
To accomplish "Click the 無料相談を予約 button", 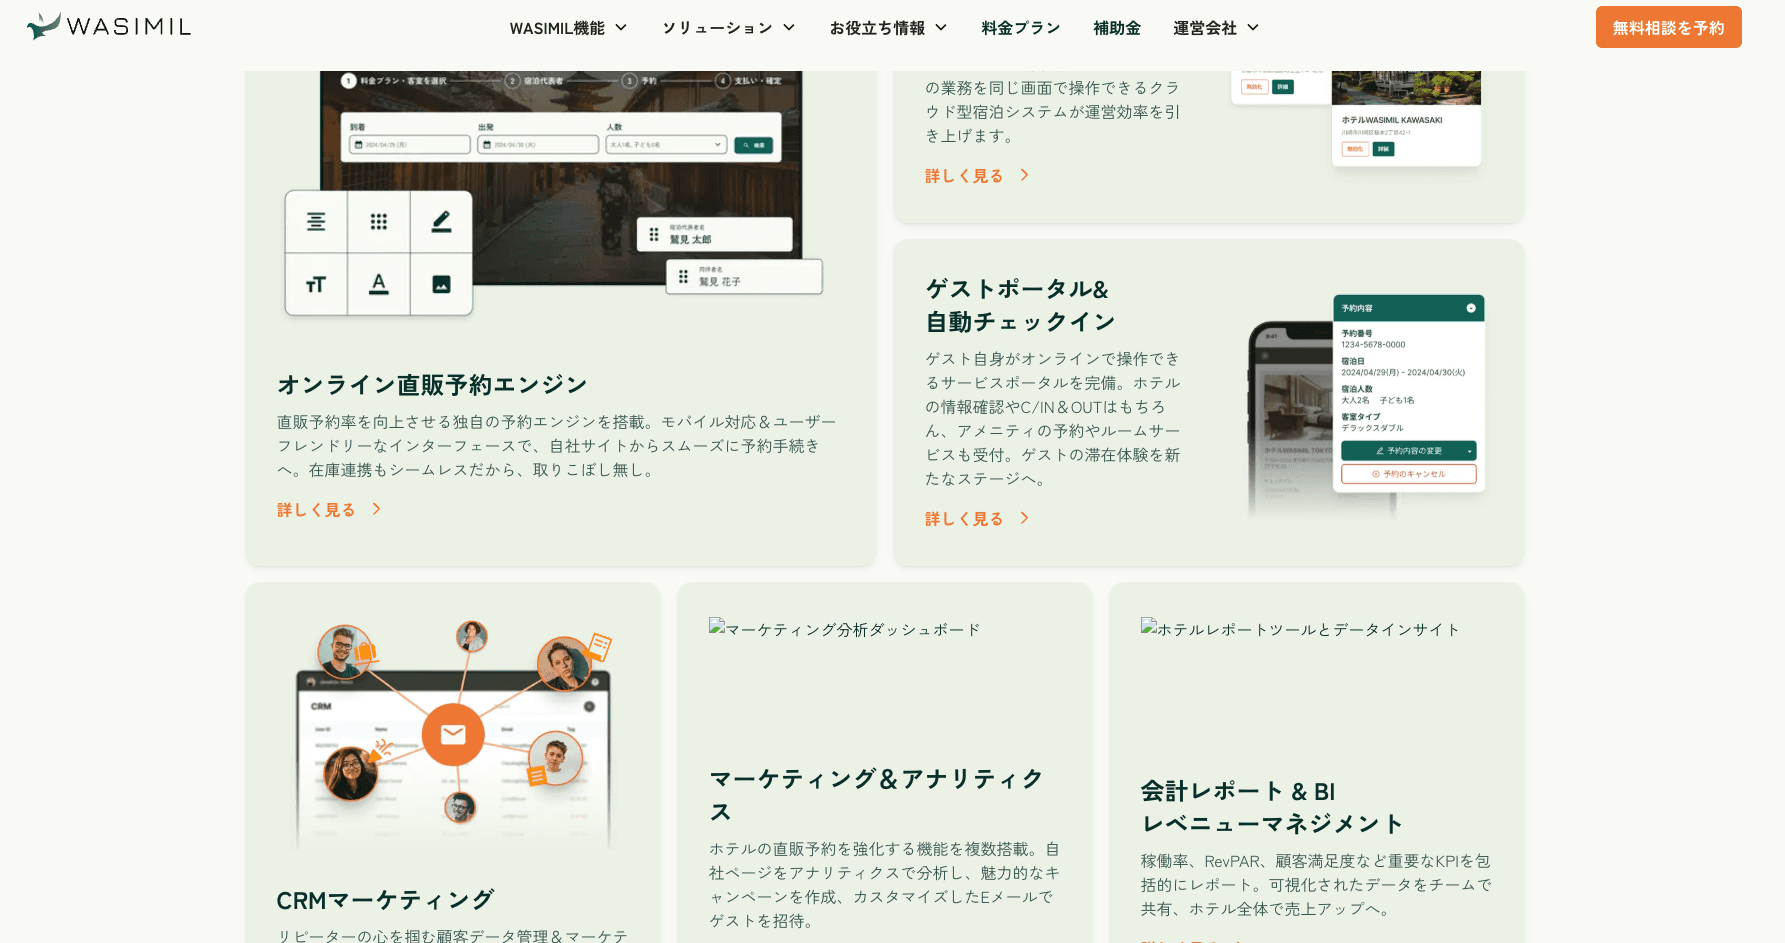I will (1668, 27).
